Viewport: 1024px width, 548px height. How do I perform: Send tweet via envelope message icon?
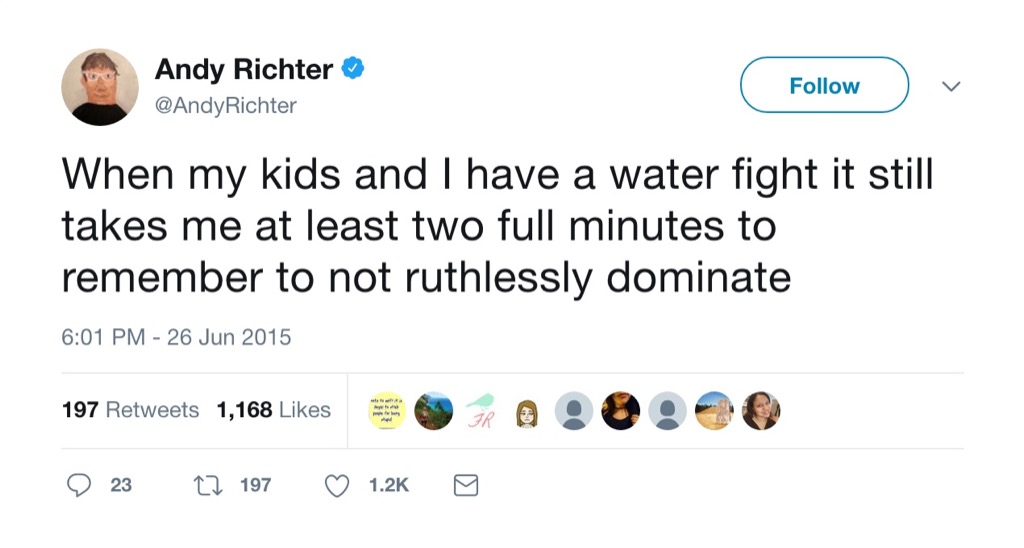466,485
